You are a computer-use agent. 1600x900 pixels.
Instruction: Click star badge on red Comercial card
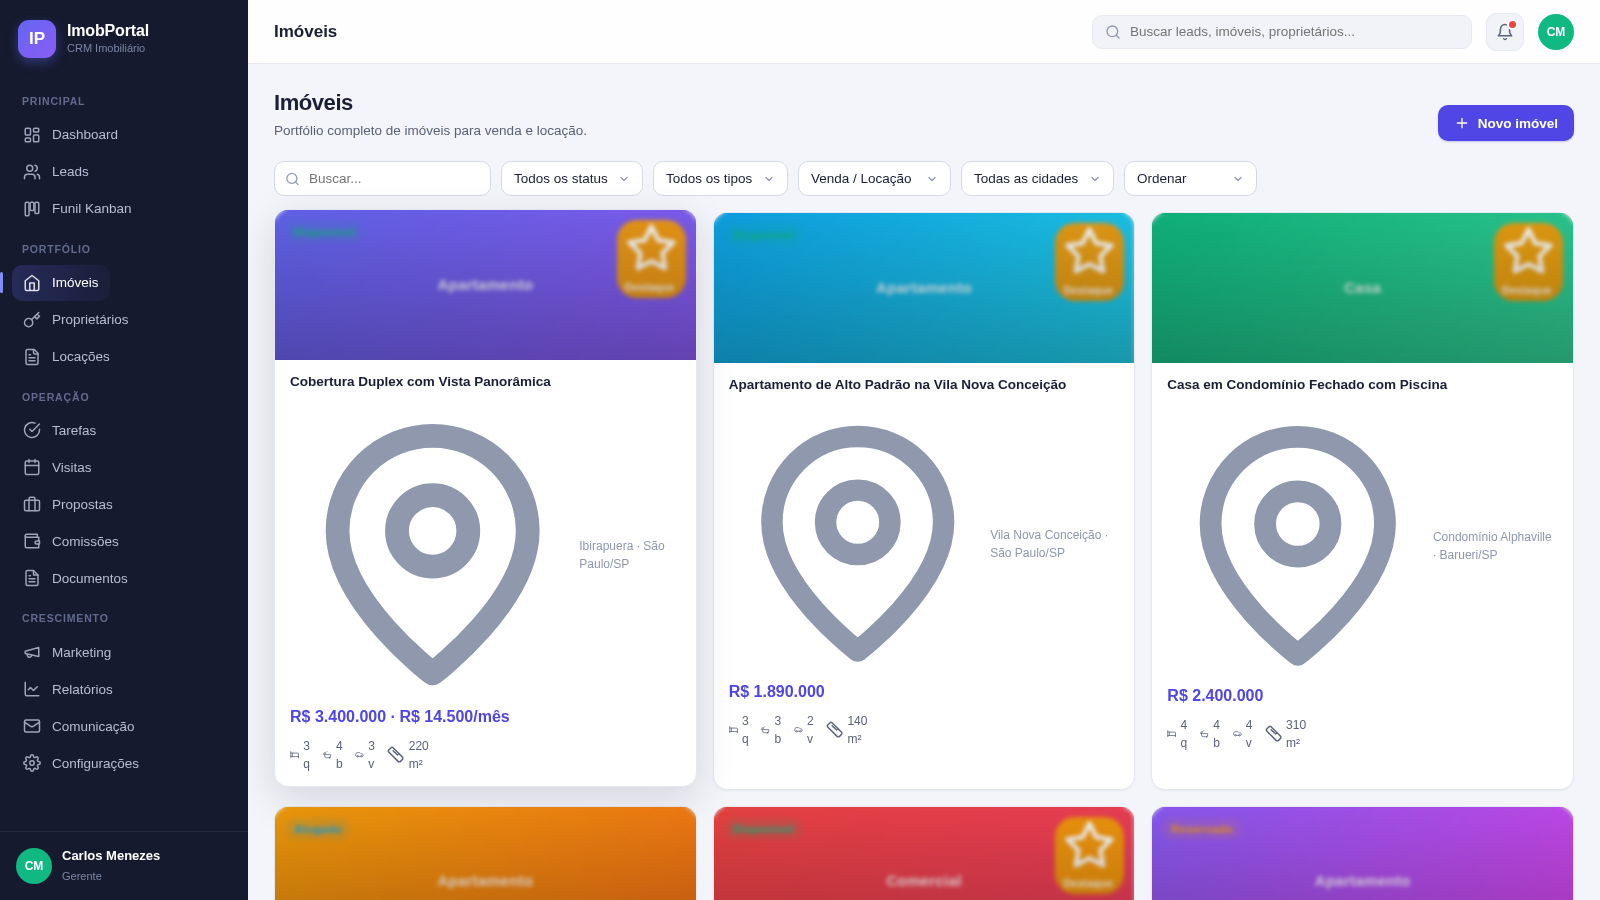pyautogui.click(x=1089, y=855)
